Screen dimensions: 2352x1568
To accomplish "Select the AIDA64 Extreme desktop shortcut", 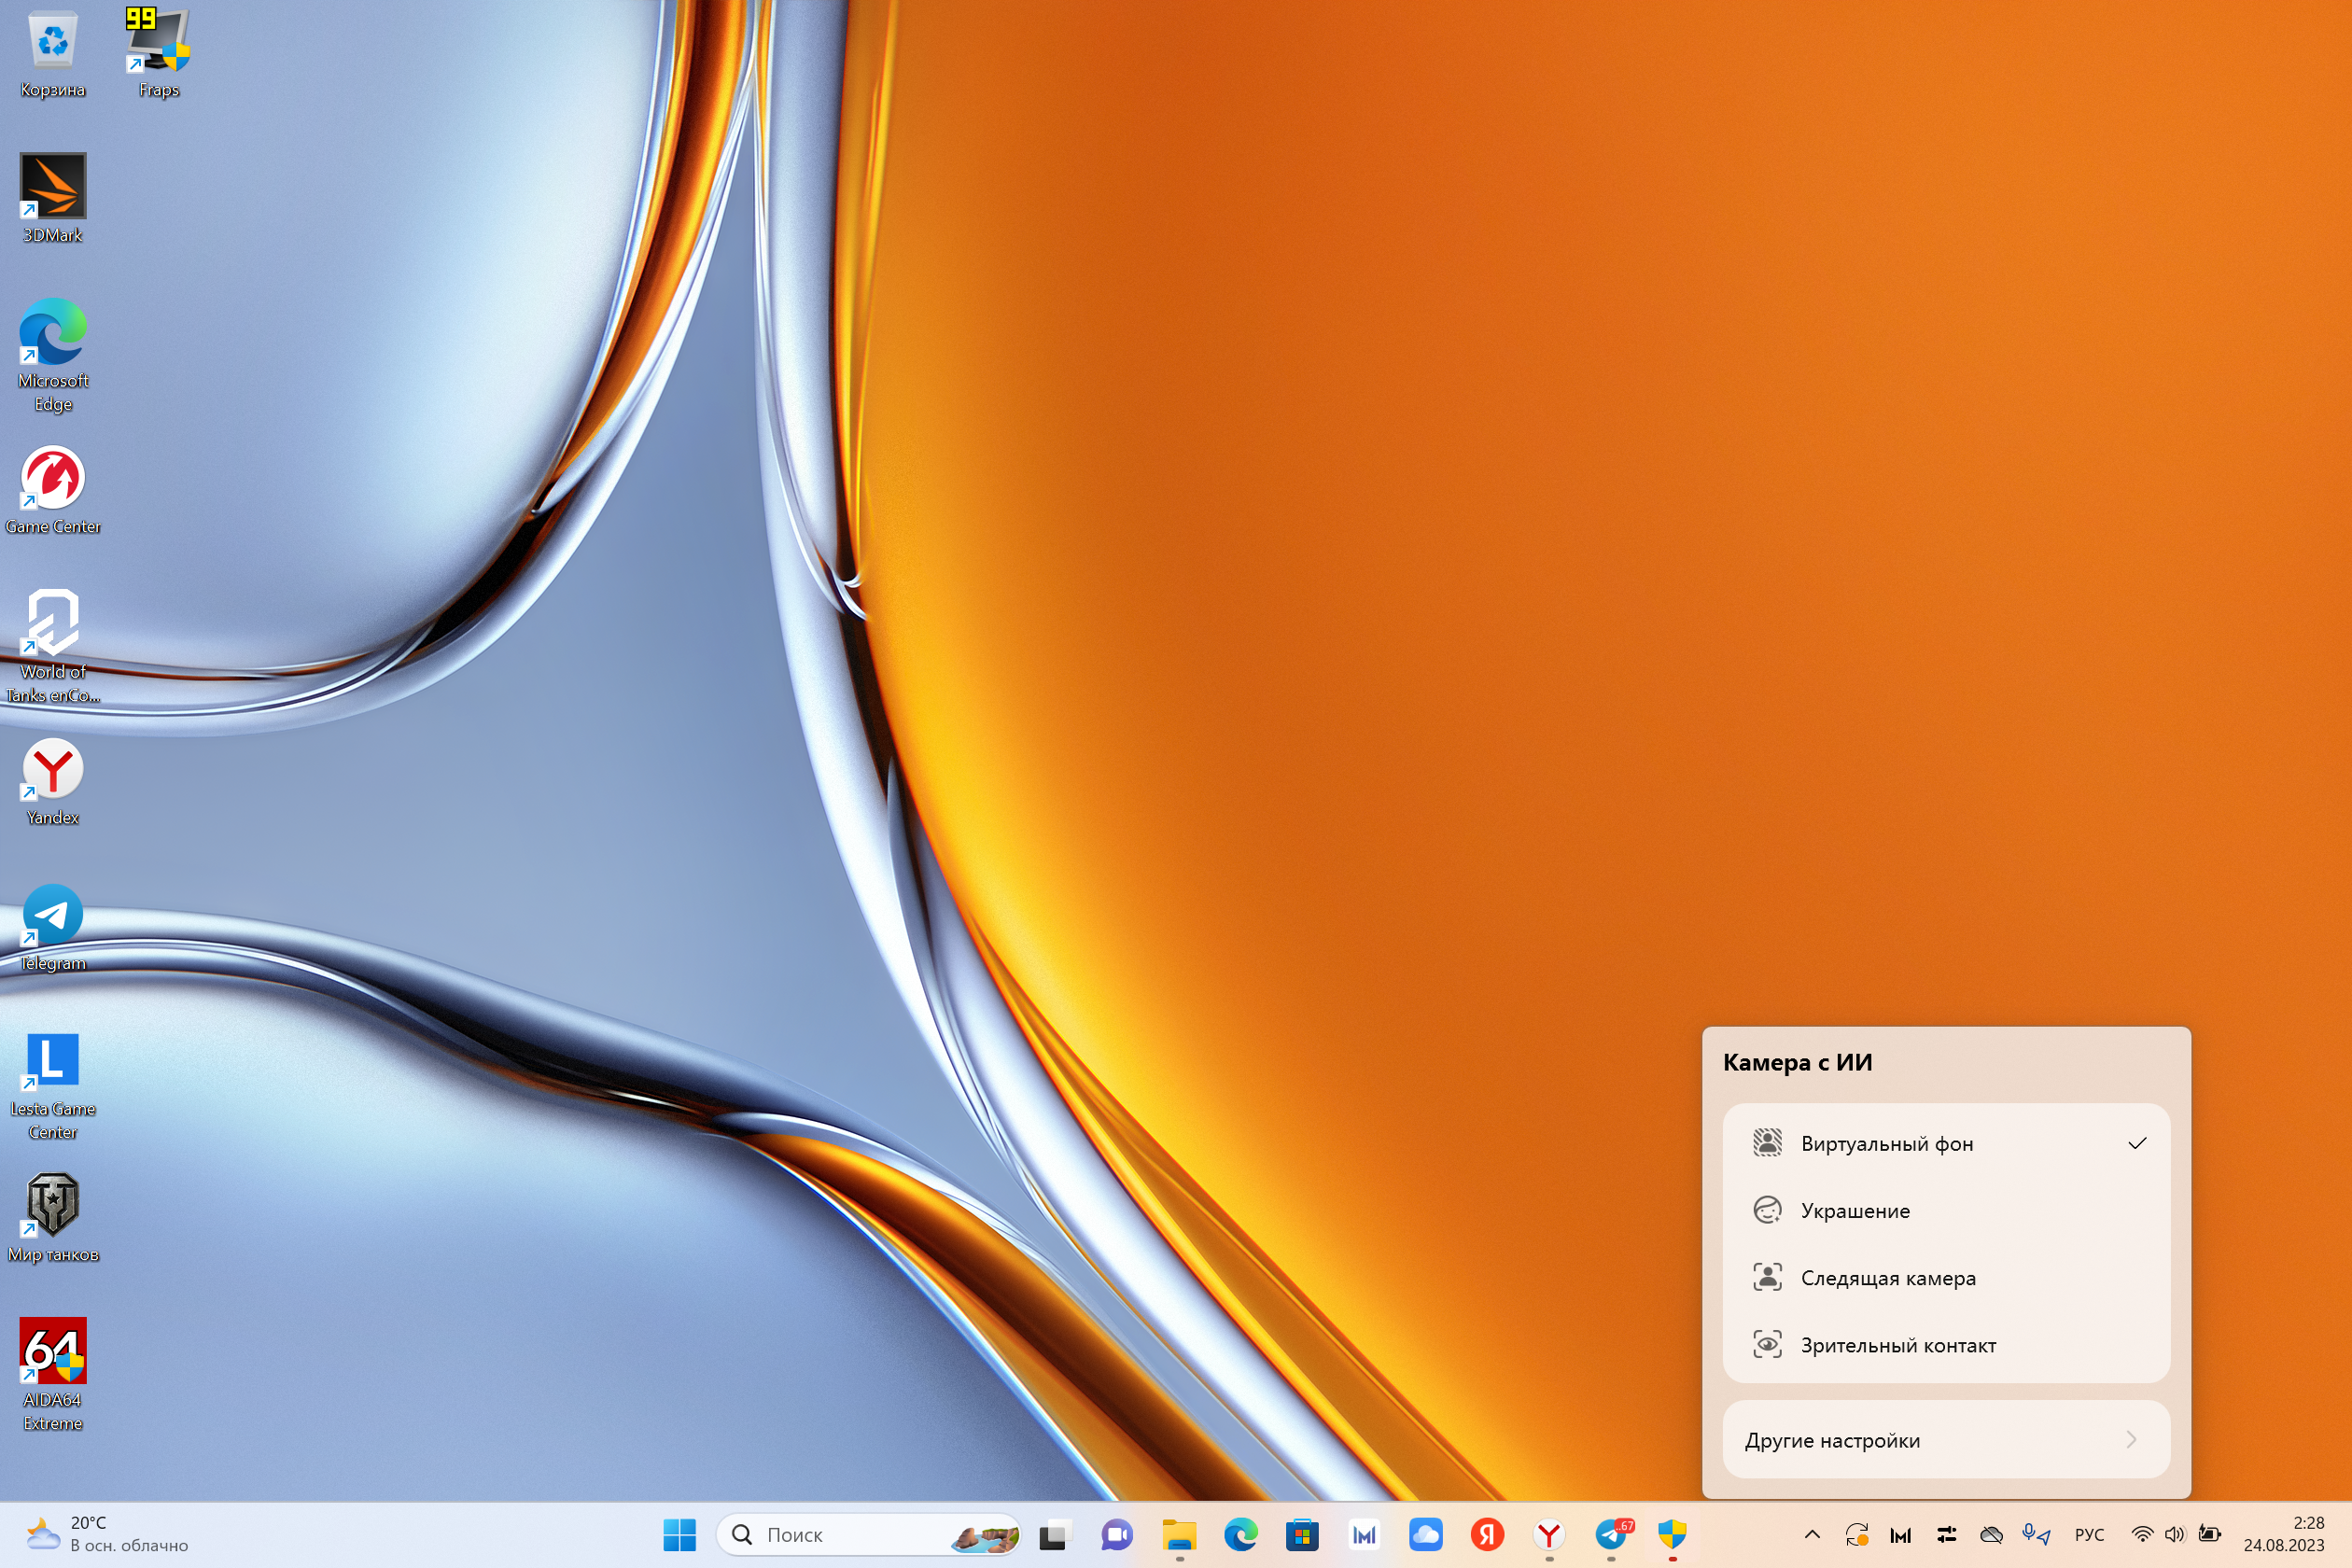I will click(52, 1375).
